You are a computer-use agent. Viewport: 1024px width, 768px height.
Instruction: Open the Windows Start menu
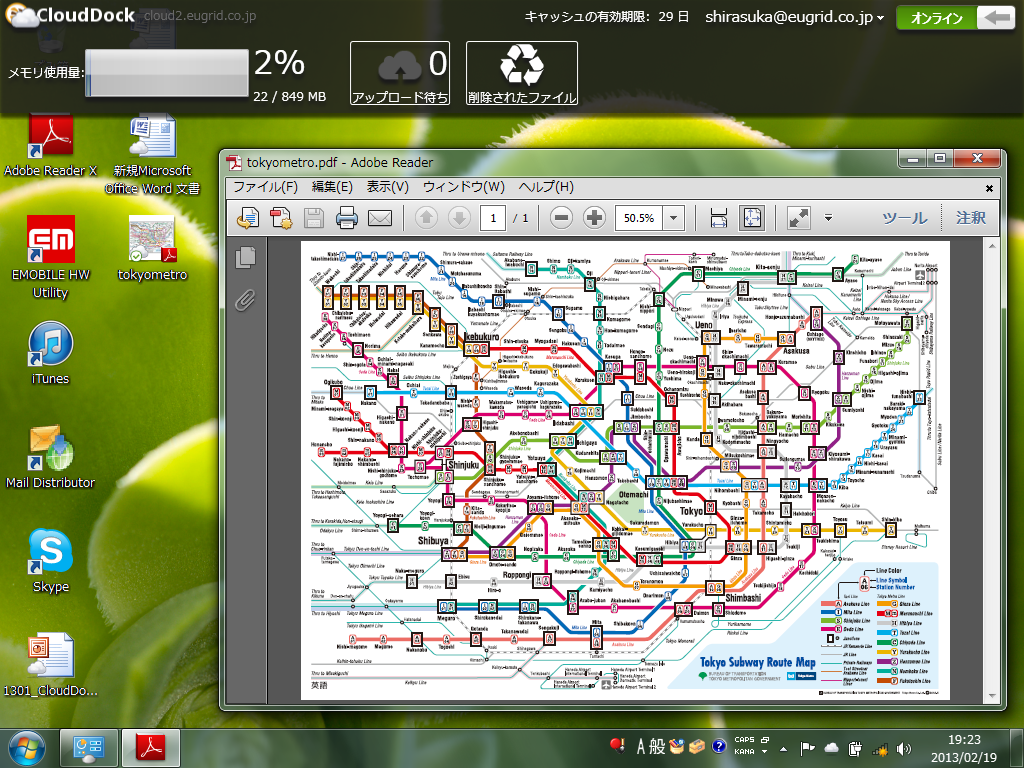(26, 748)
